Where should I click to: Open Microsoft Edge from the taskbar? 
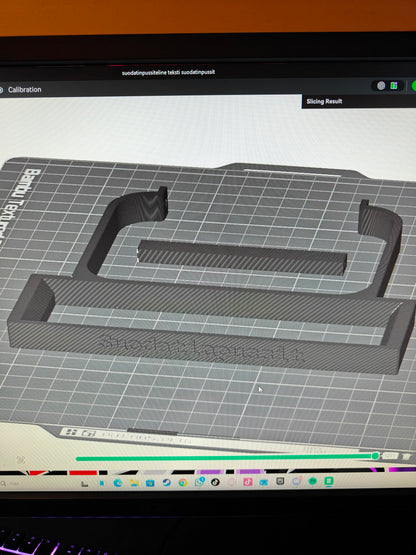(x=118, y=483)
